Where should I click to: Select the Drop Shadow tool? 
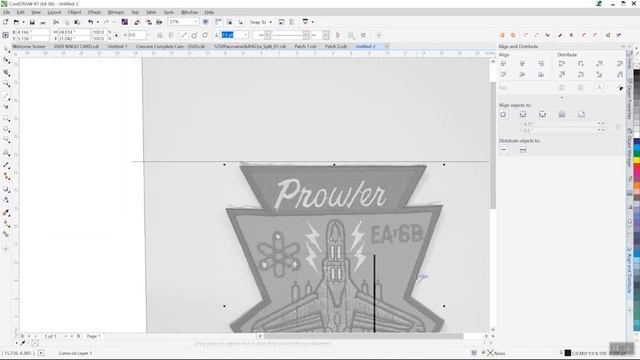(x=6, y=190)
